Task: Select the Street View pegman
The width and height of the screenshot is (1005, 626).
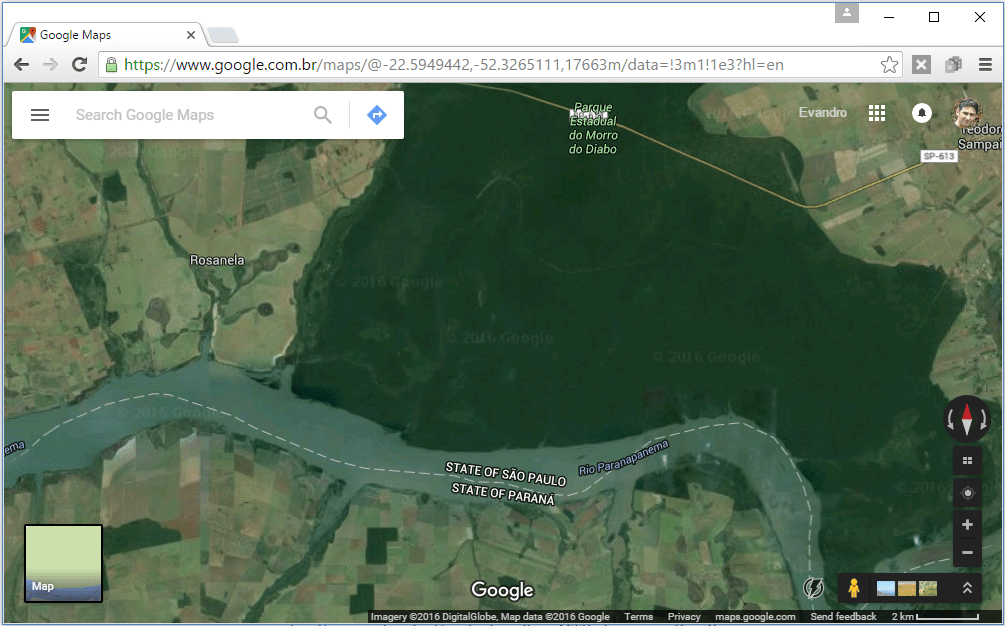Action: 853,588
